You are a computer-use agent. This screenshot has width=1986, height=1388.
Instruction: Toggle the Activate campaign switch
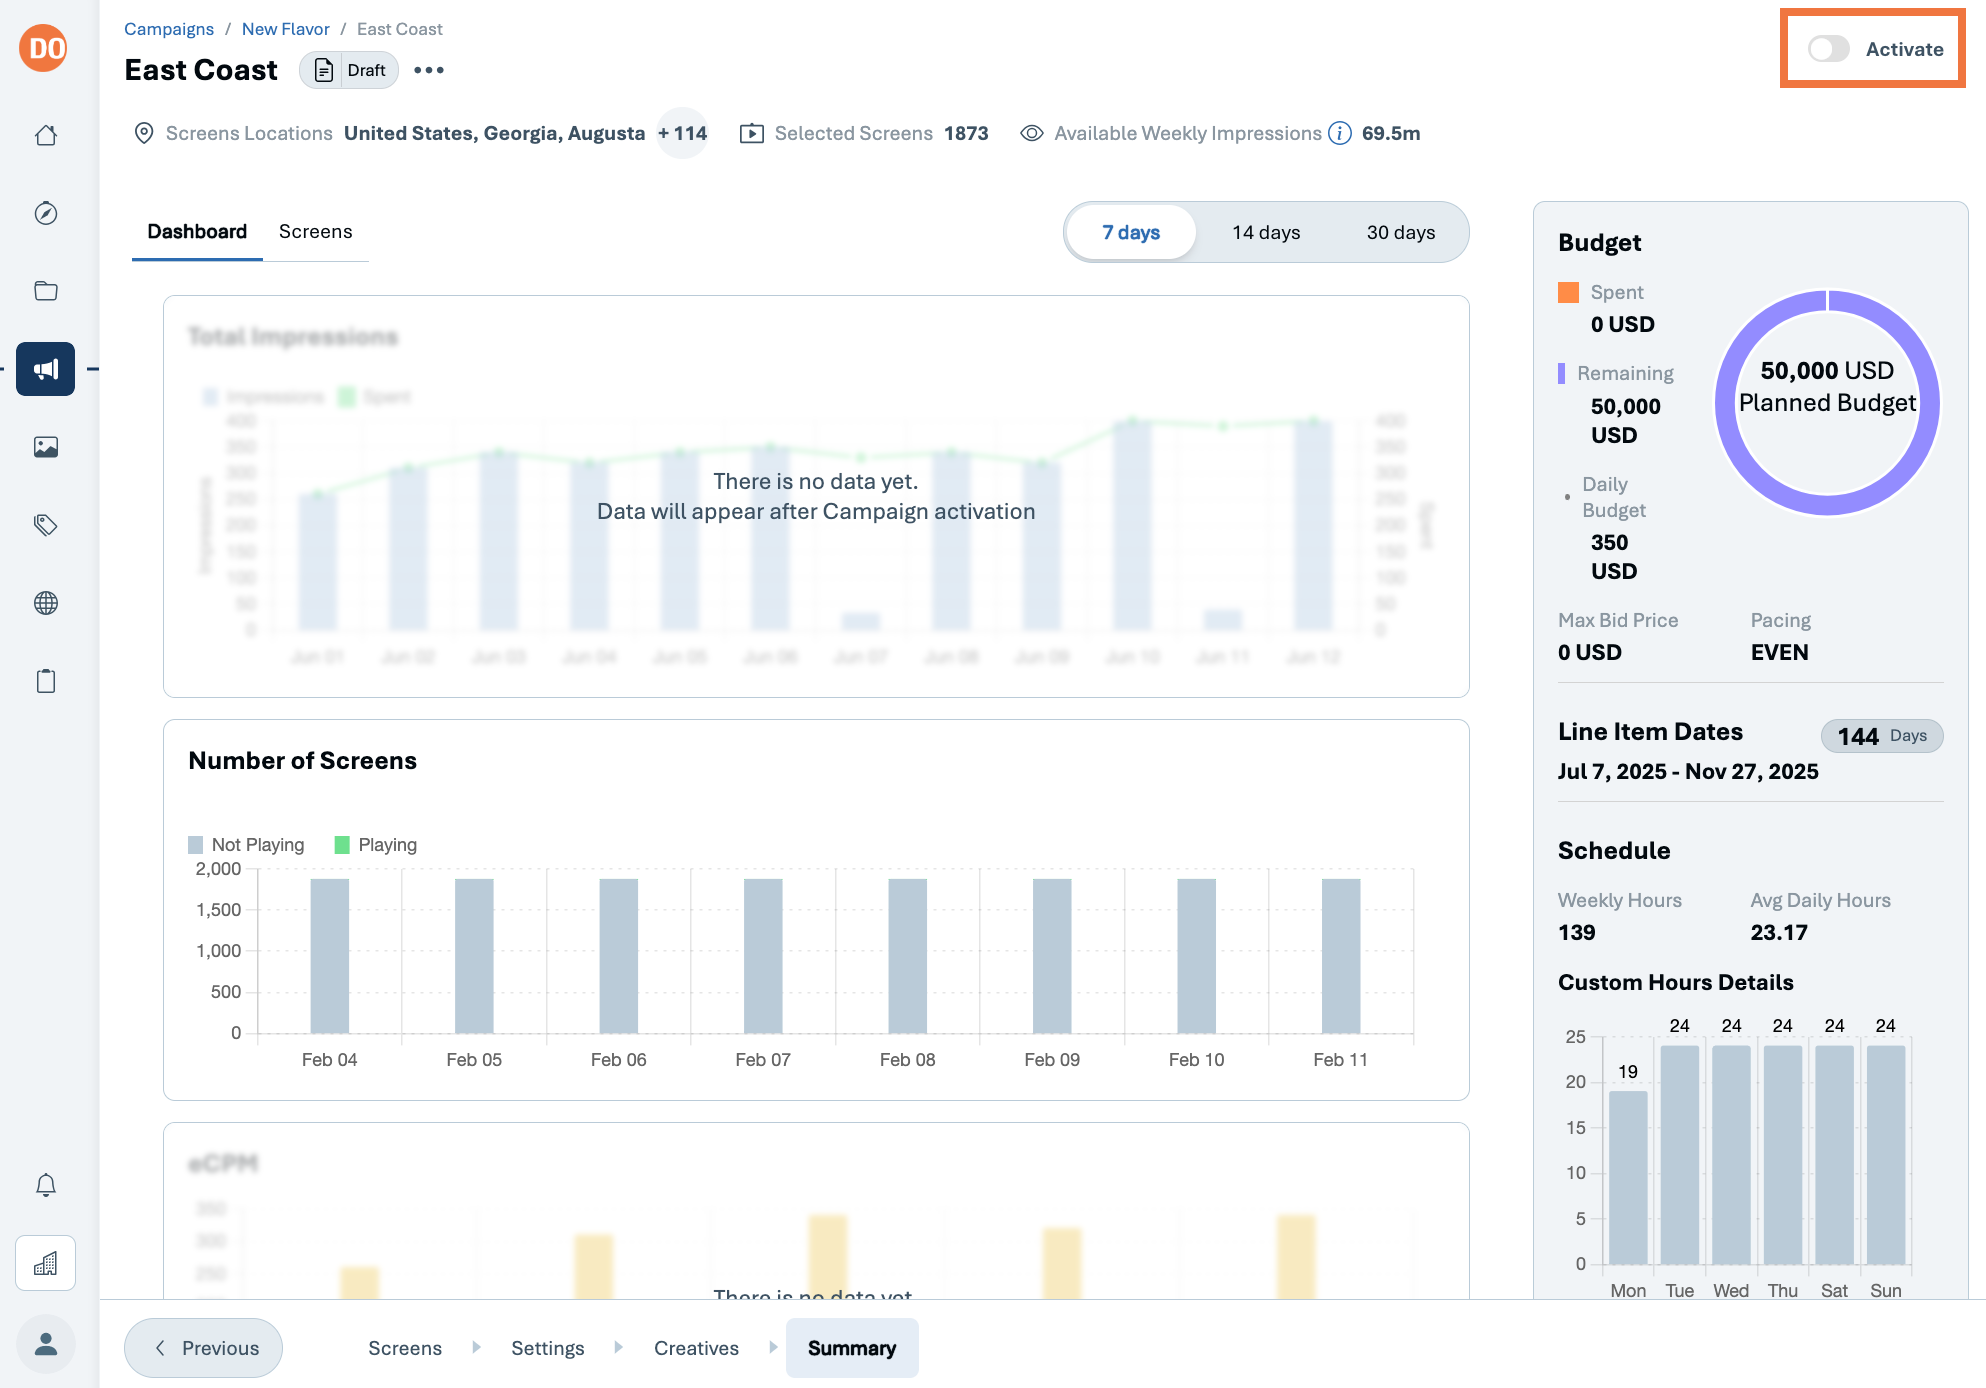click(1829, 49)
